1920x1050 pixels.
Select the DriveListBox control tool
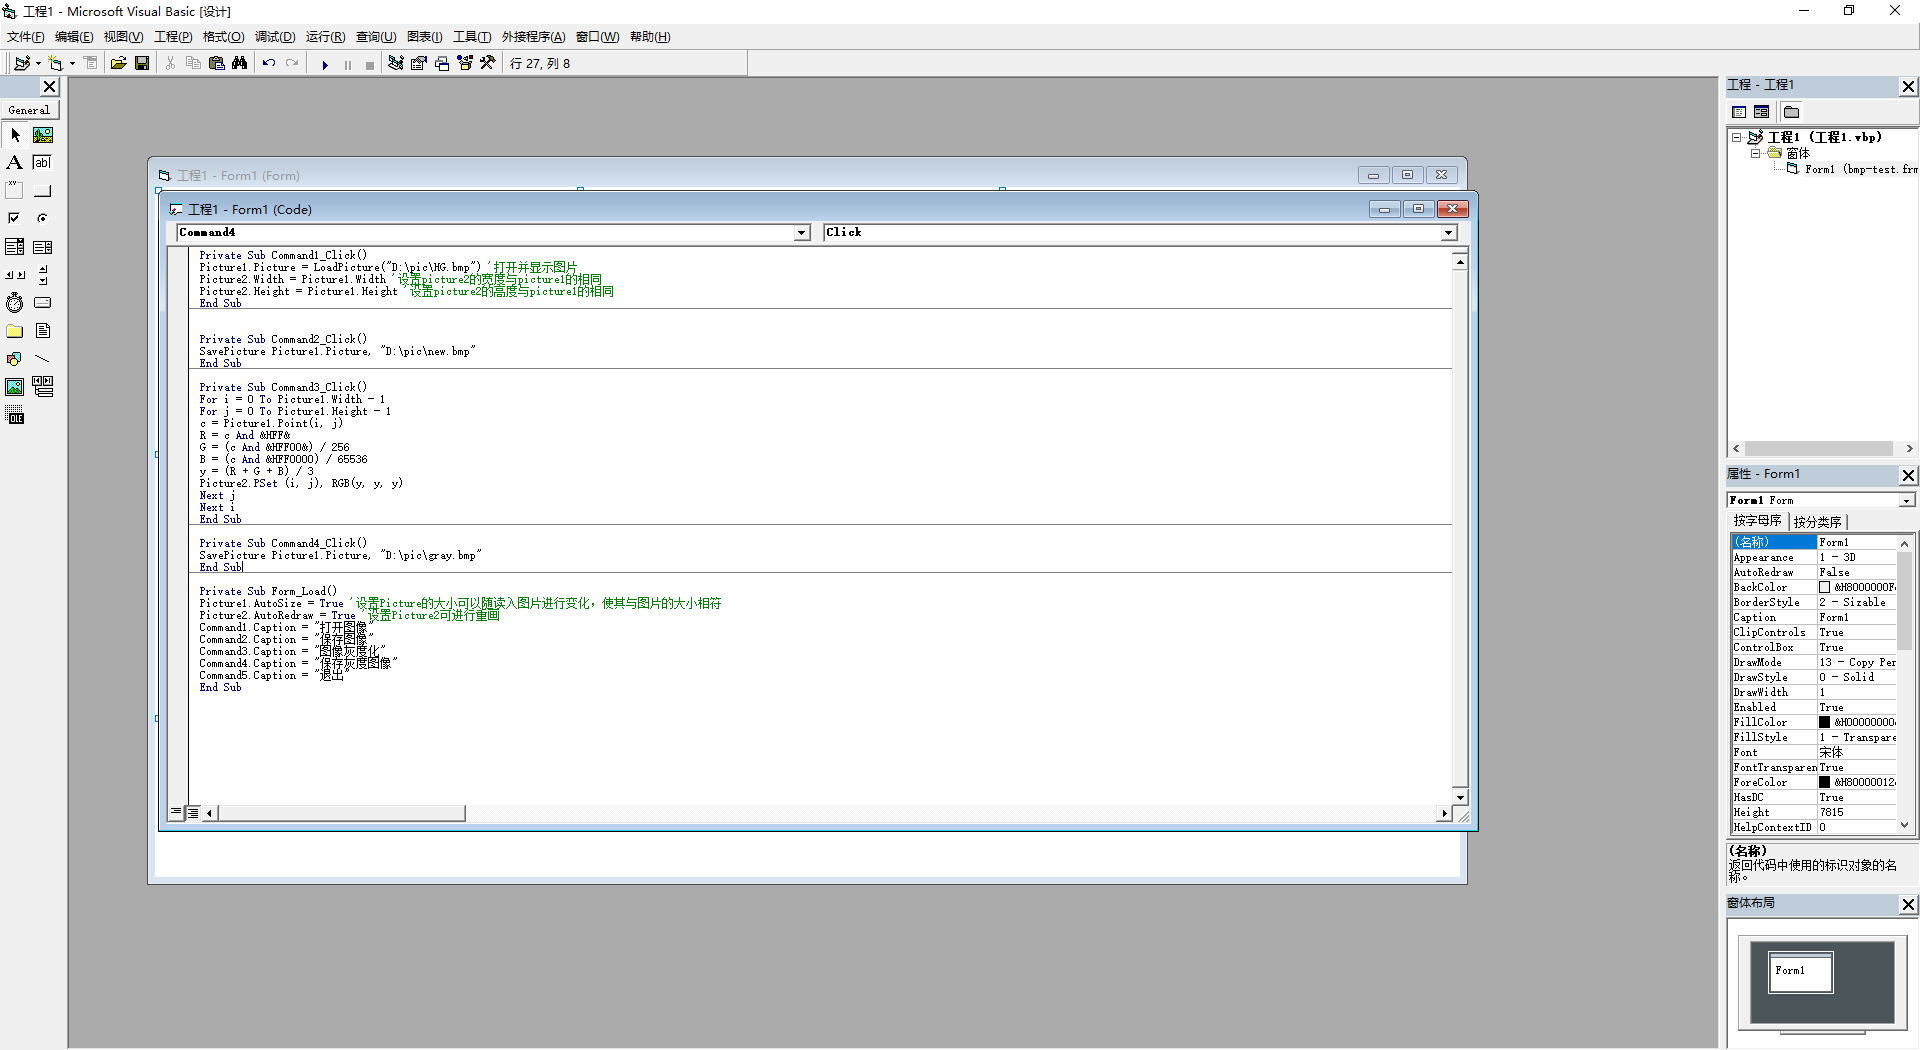[x=43, y=303]
